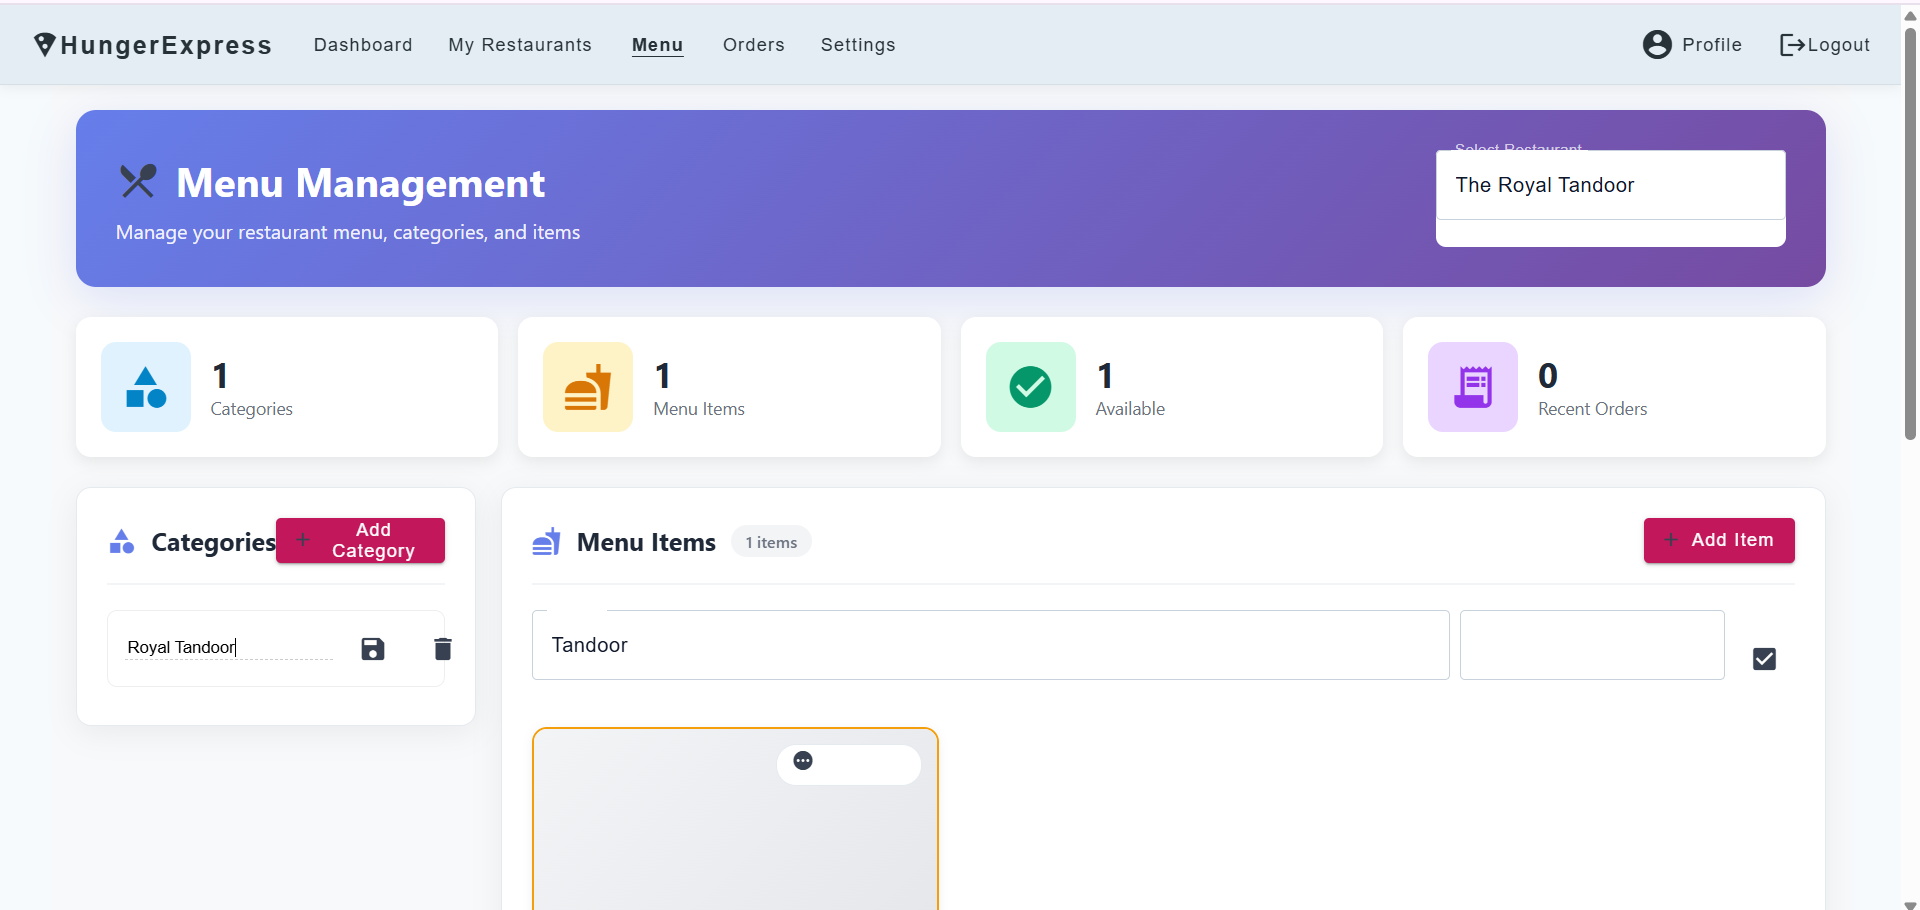Click the Categories shapes stat icon
Viewport: 1920px width, 910px height.
pos(146,387)
